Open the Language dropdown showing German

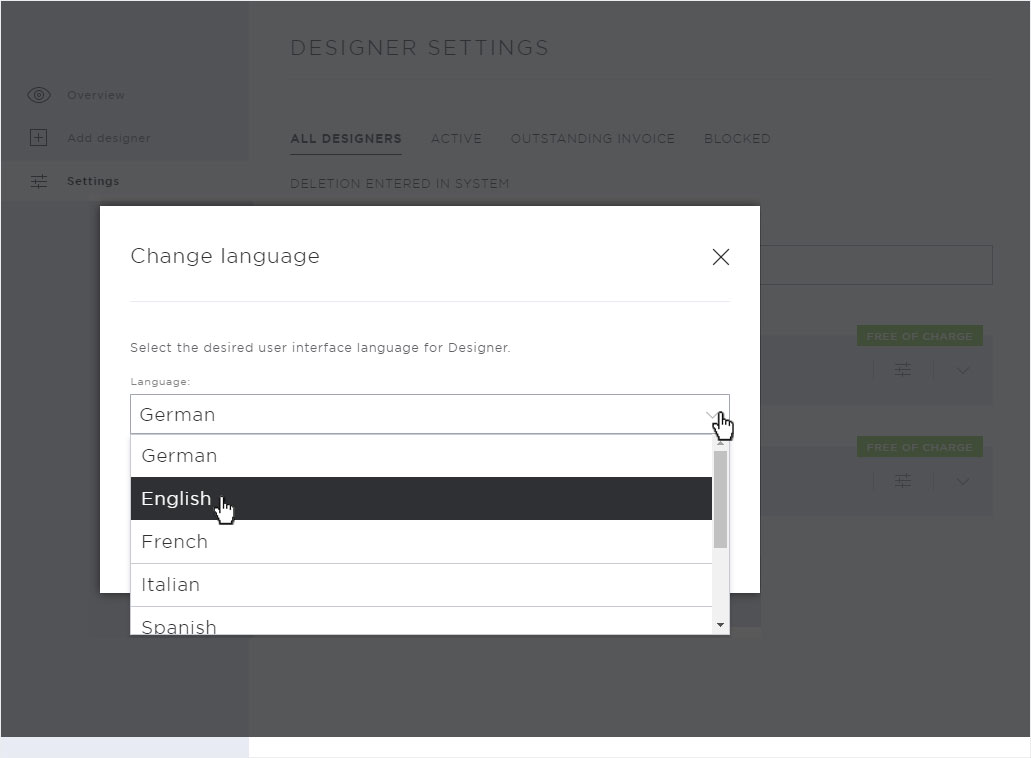(x=429, y=414)
